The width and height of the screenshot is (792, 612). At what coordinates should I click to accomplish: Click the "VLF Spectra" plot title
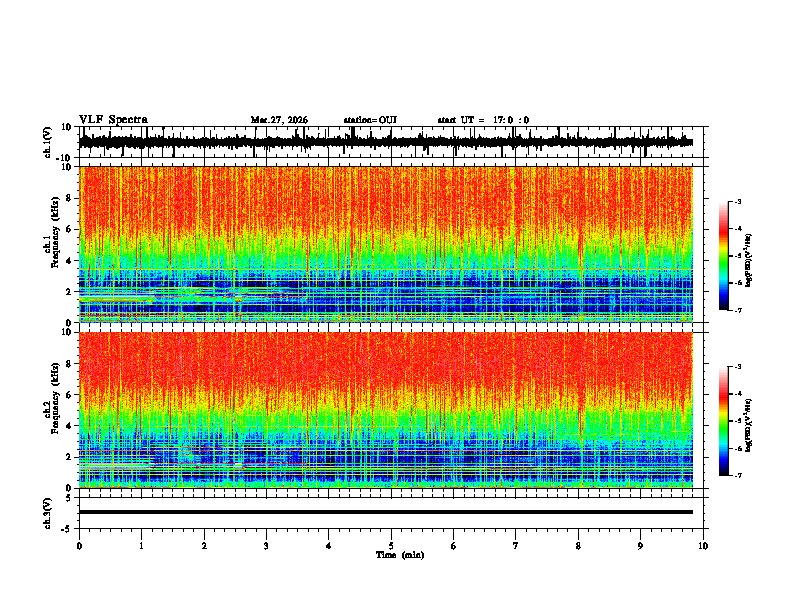(113, 120)
